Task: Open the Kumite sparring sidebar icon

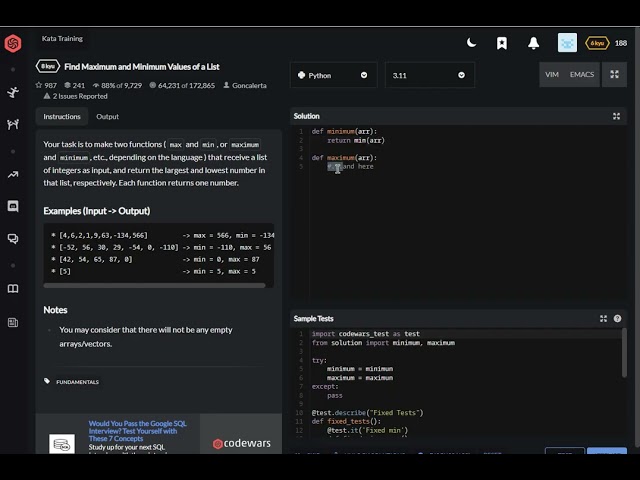Action: click(13, 124)
